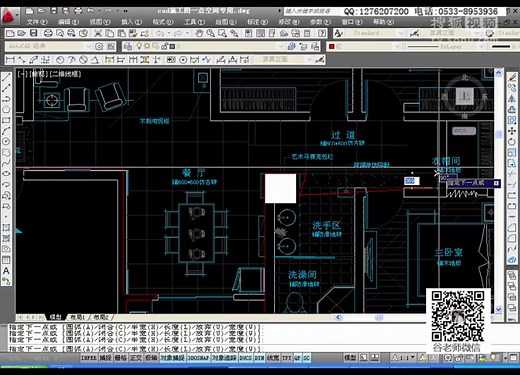Select the Spline draw tool

[6, 163]
